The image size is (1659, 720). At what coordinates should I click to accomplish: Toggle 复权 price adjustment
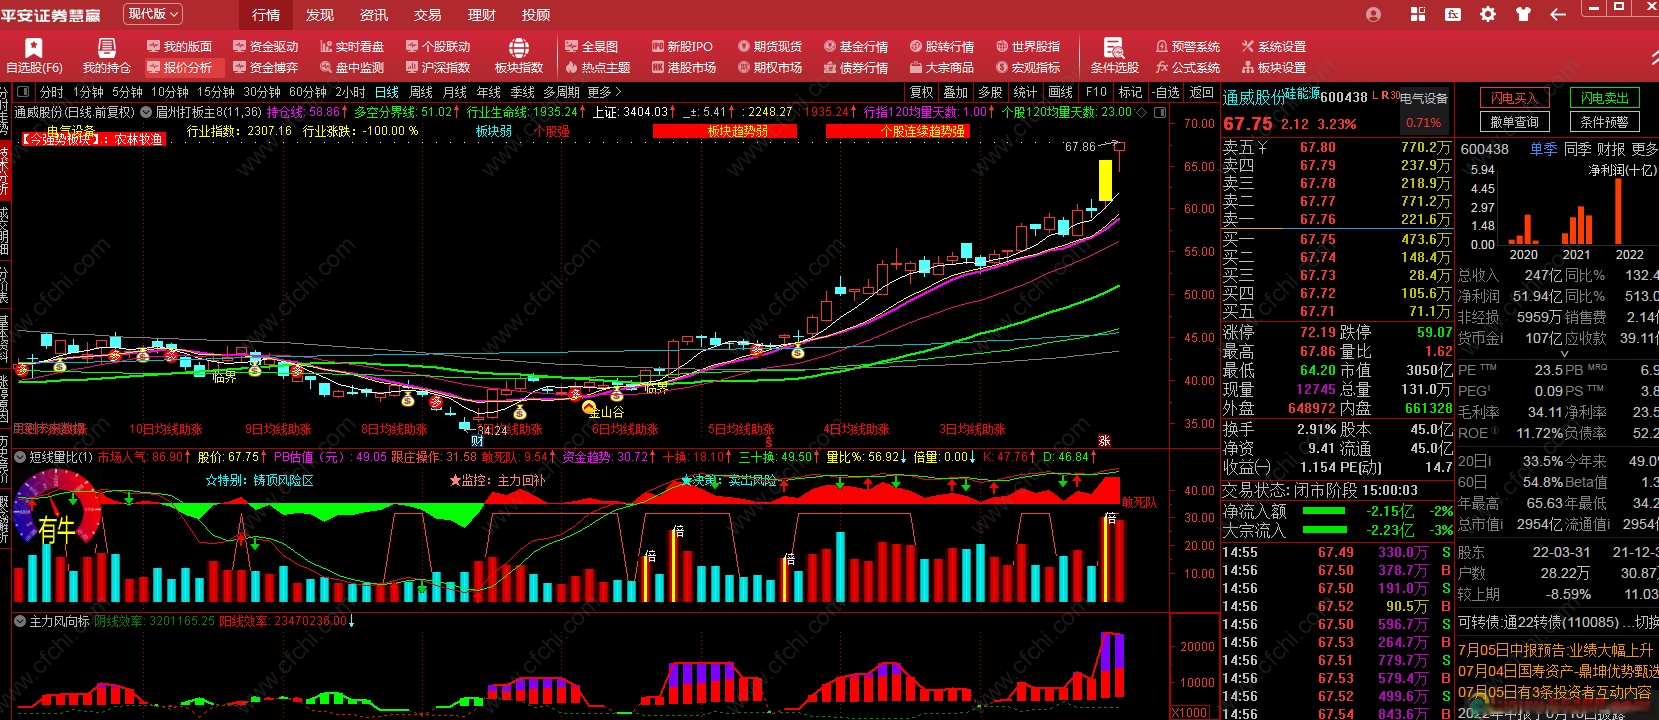point(921,92)
